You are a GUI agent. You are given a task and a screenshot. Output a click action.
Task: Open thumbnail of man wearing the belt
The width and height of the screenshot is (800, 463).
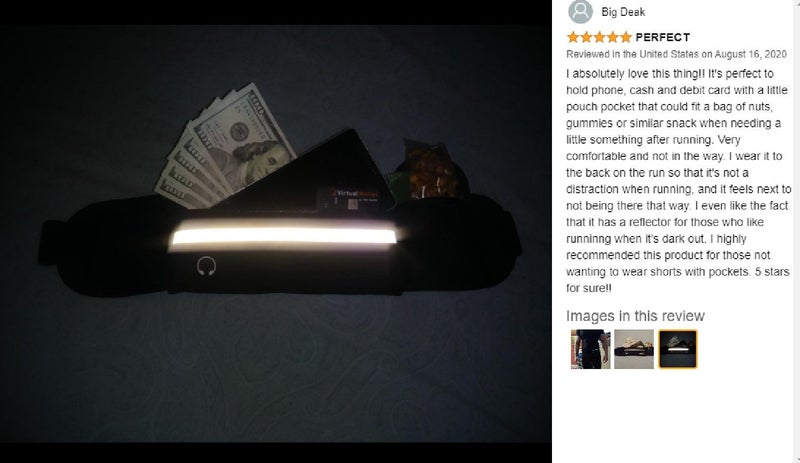tap(590, 349)
